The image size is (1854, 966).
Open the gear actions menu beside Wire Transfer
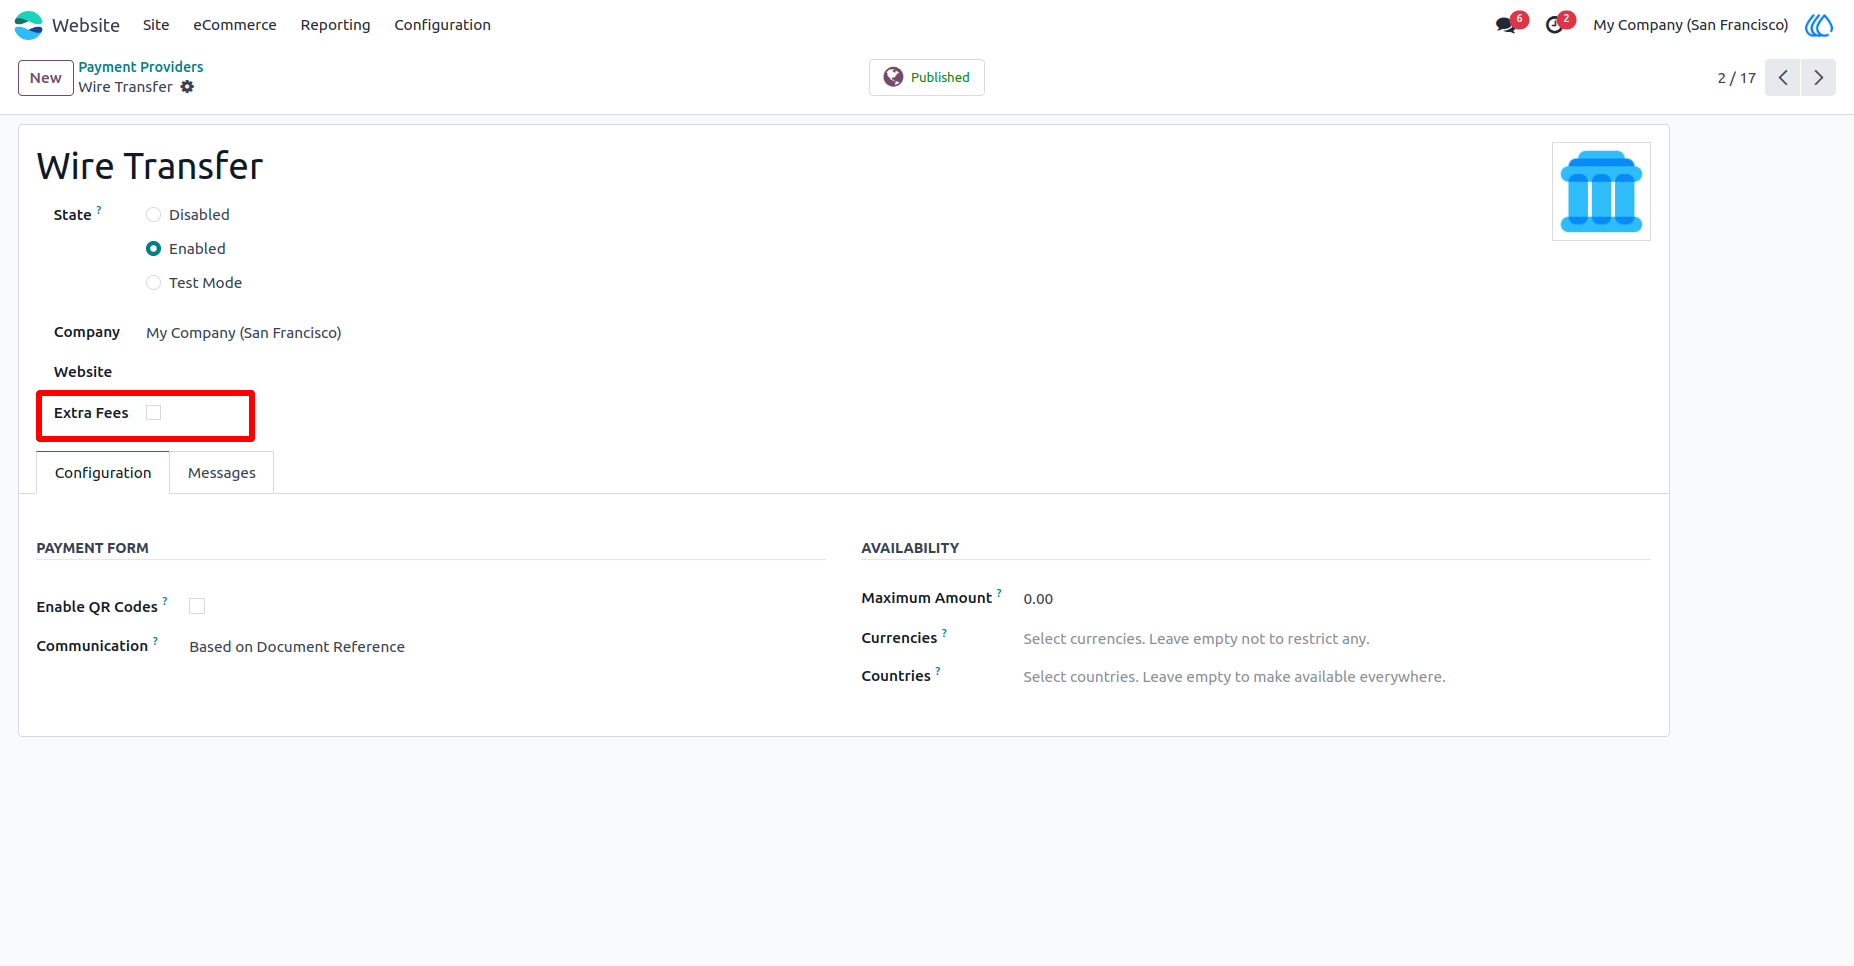pos(187,87)
